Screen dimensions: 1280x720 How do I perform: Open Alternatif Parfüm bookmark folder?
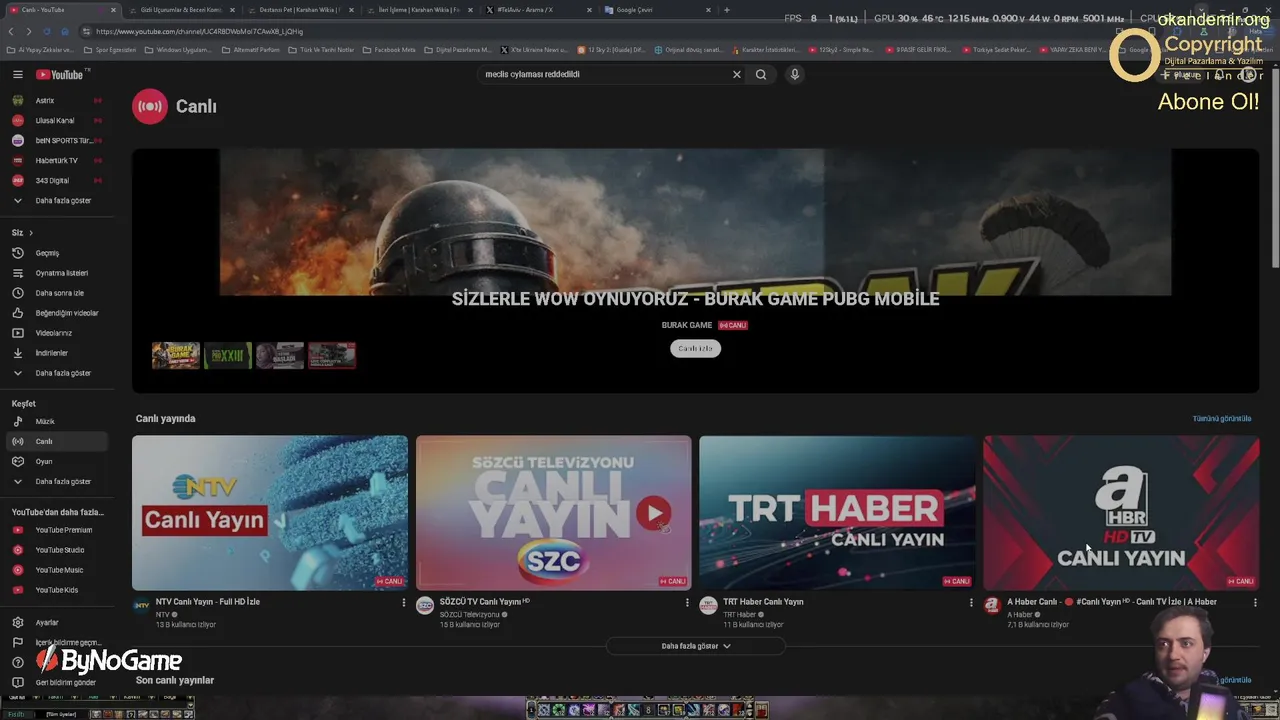250,50
